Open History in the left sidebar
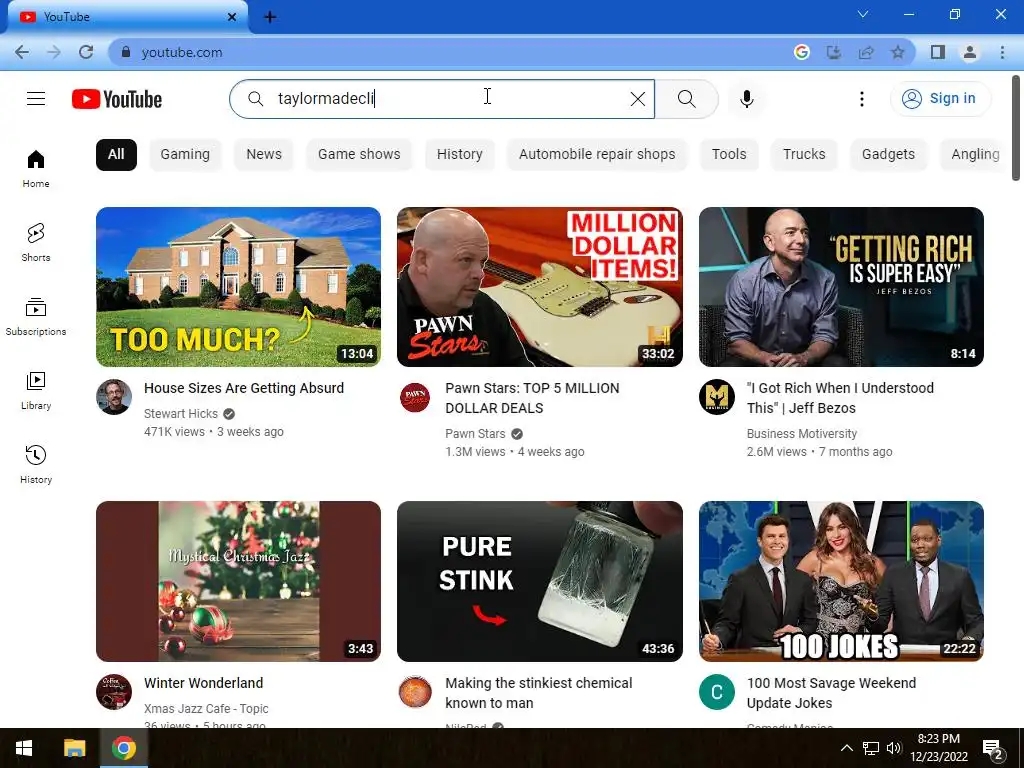The image size is (1024, 768). (36, 464)
